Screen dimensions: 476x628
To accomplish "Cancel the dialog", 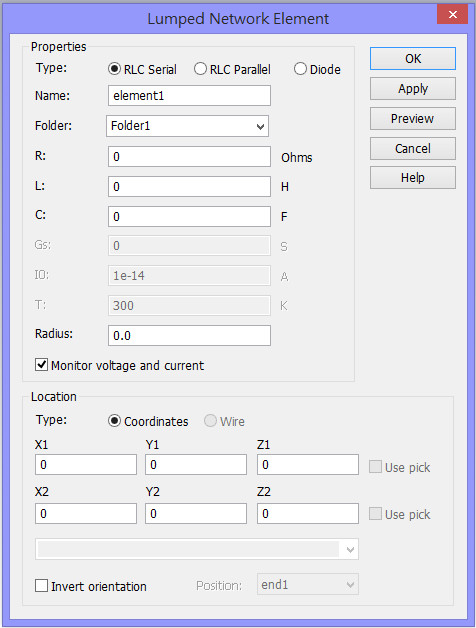I will [x=413, y=149].
